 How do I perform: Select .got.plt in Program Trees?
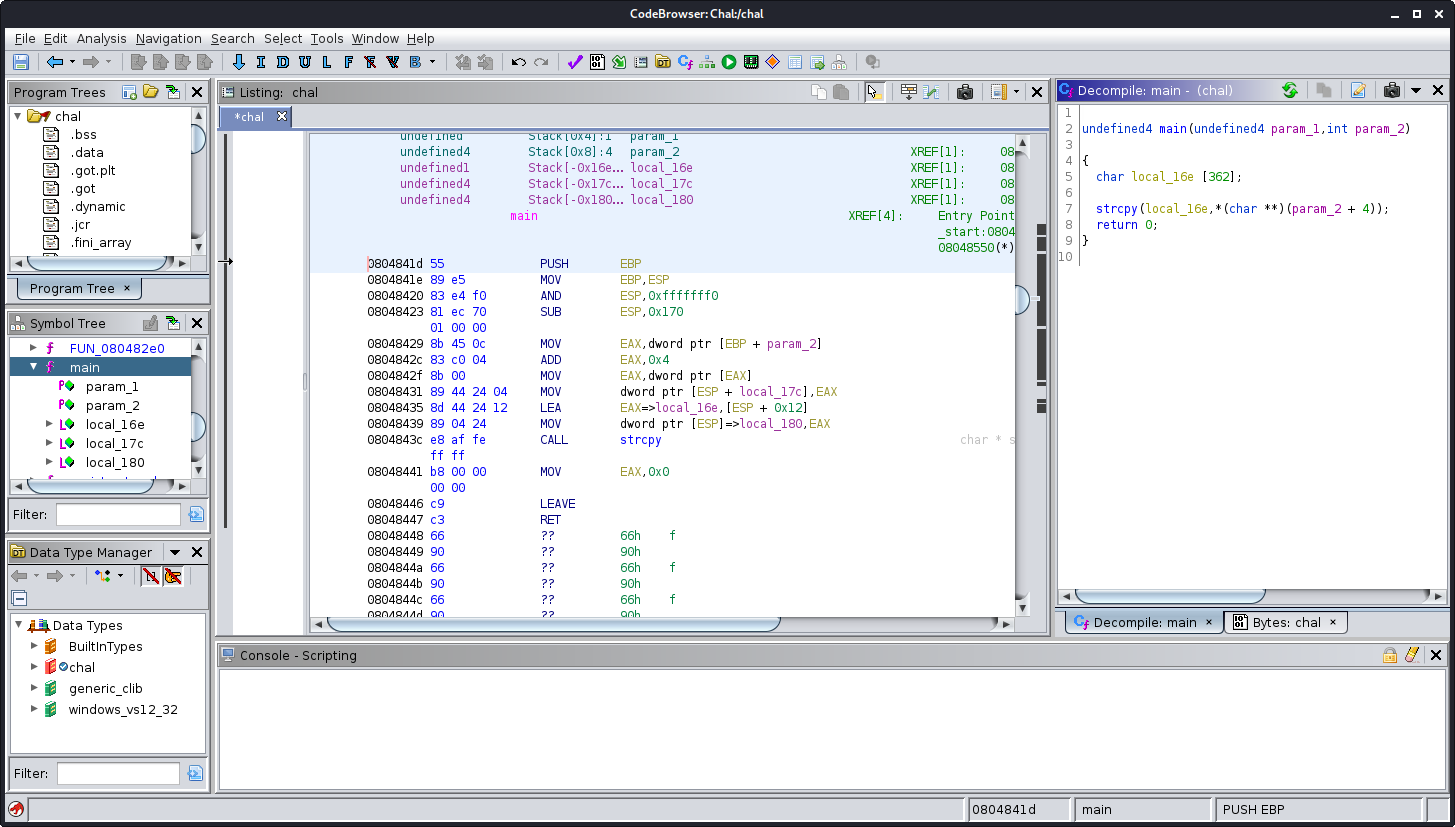click(x=93, y=170)
